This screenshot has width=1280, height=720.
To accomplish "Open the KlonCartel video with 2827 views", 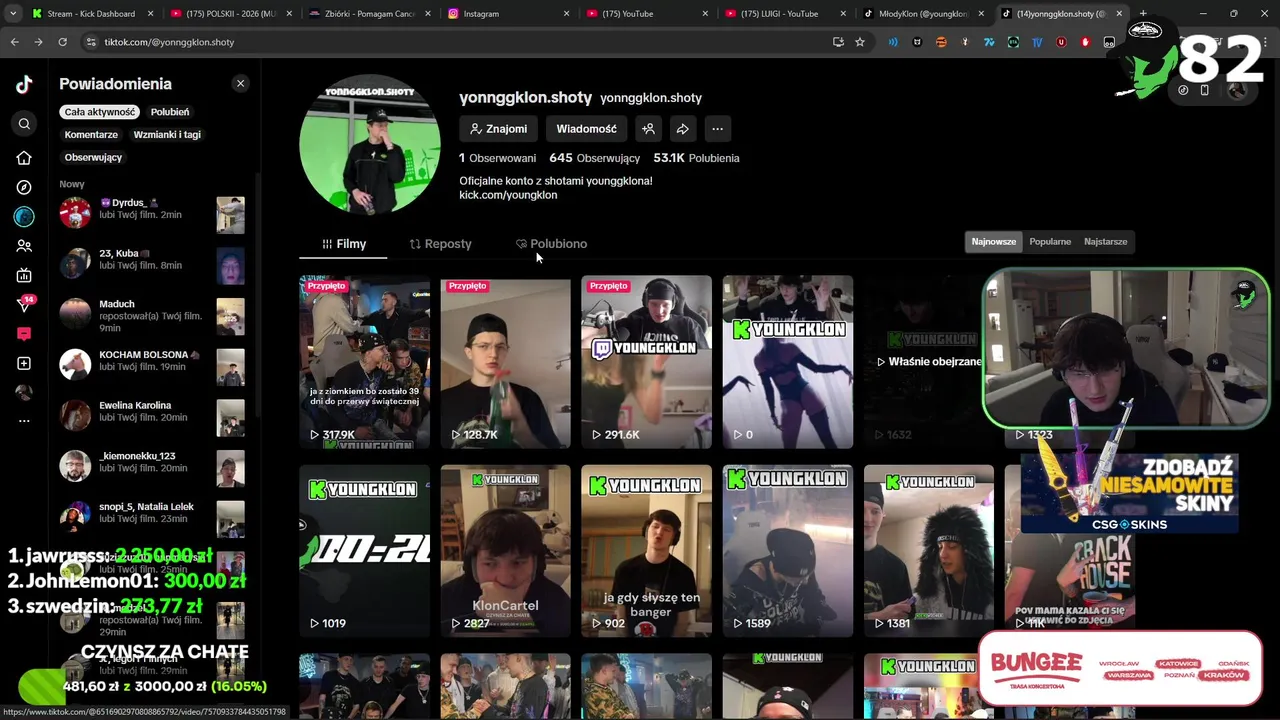I will tap(505, 551).
